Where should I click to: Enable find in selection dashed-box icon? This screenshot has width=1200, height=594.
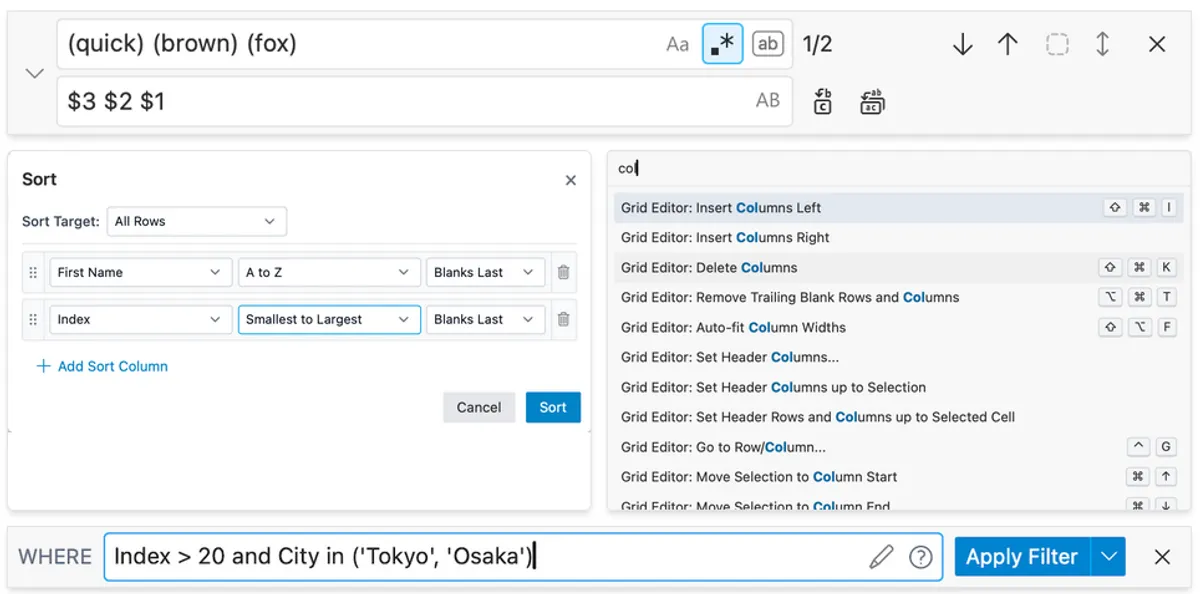pos(1054,44)
